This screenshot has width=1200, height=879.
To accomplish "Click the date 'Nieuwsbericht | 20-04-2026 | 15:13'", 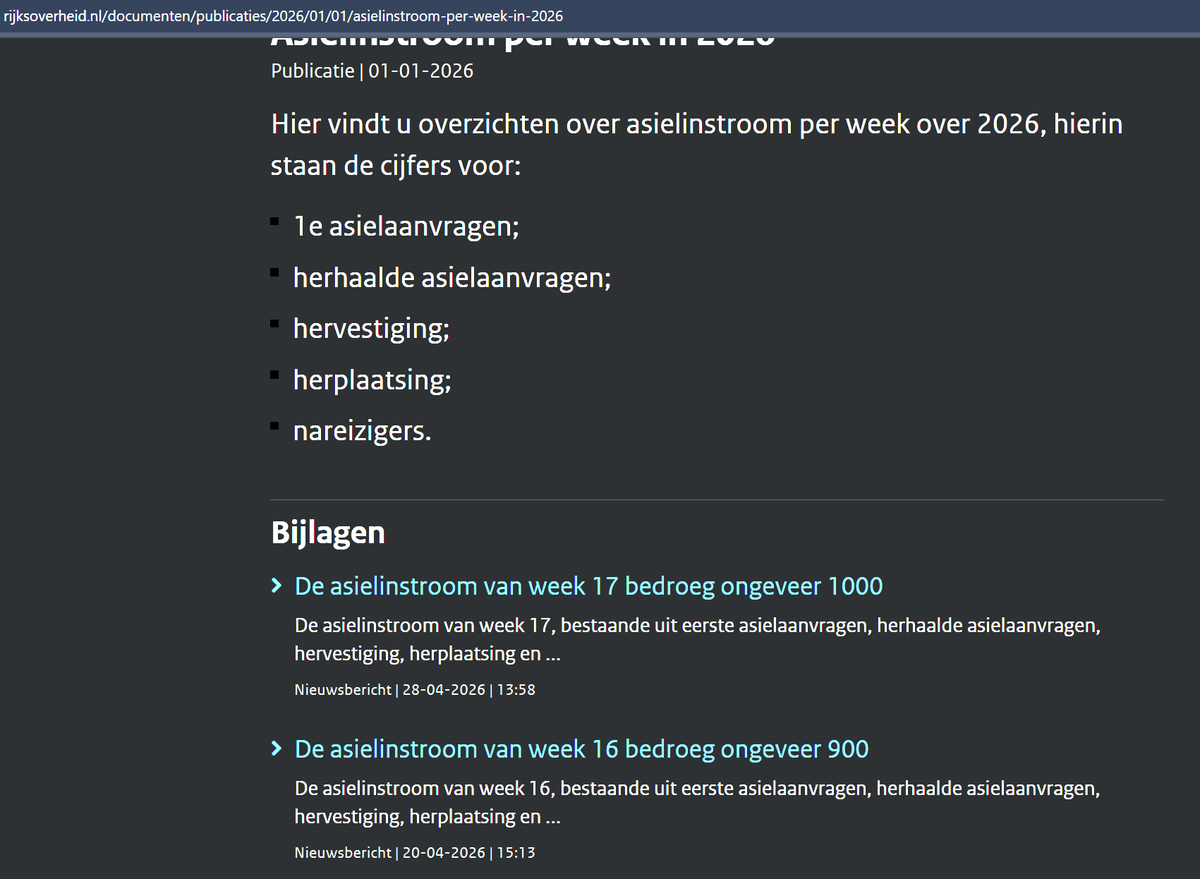I will 415,853.
